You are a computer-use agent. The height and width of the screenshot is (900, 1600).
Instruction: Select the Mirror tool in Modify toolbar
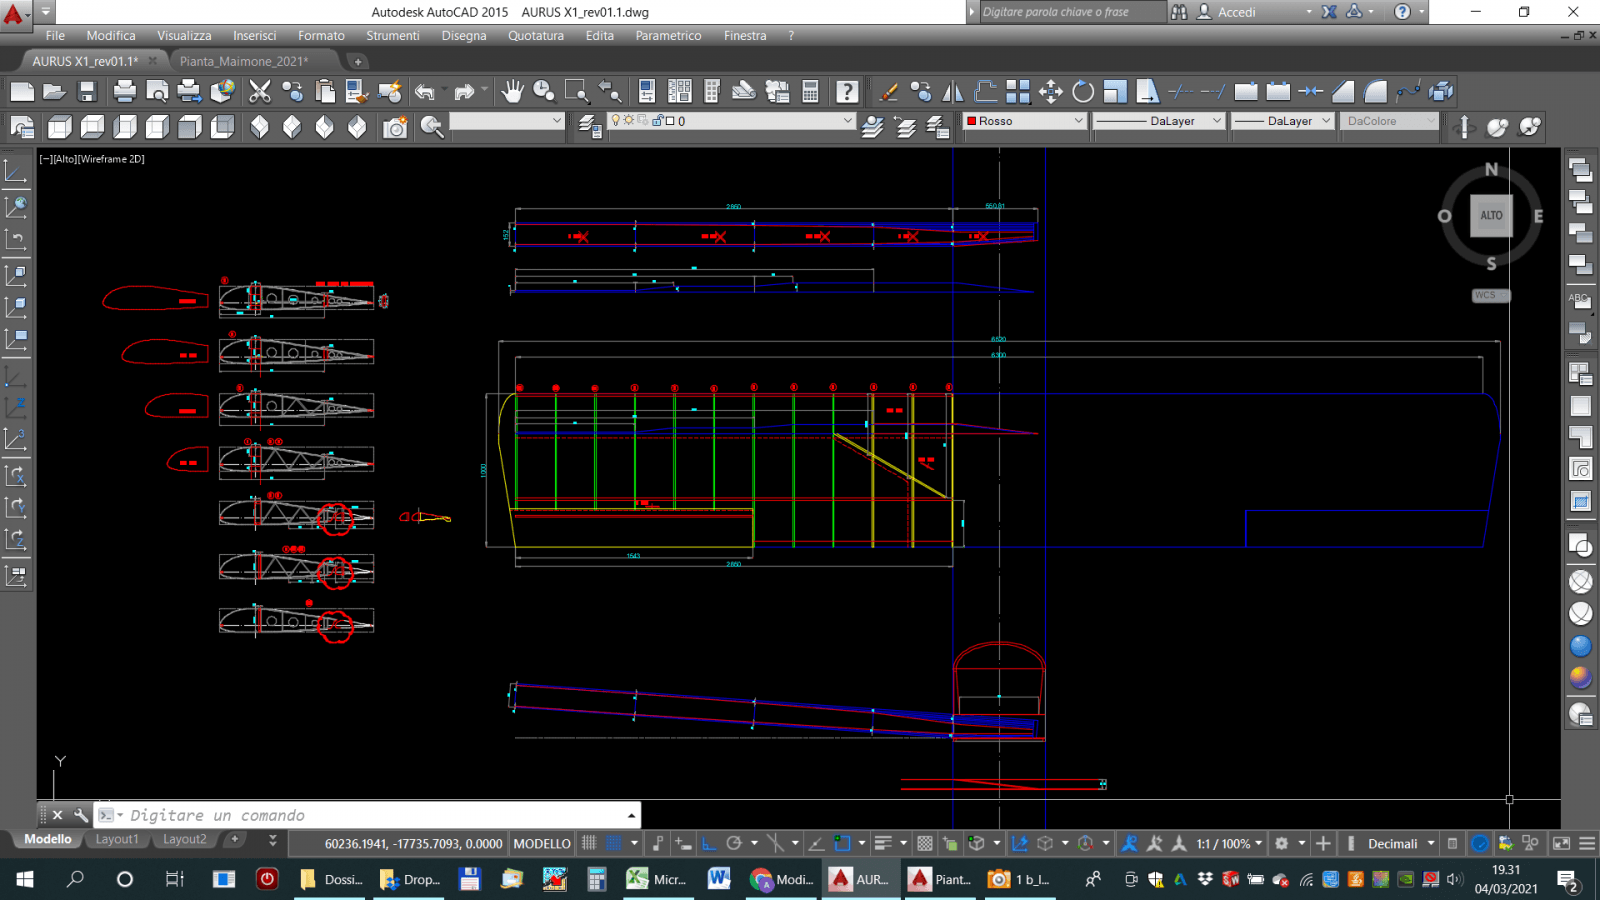coord(953,92)
